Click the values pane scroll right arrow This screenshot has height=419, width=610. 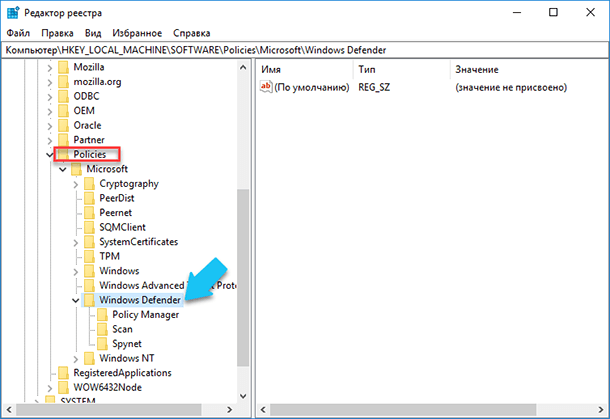(601, 409)
